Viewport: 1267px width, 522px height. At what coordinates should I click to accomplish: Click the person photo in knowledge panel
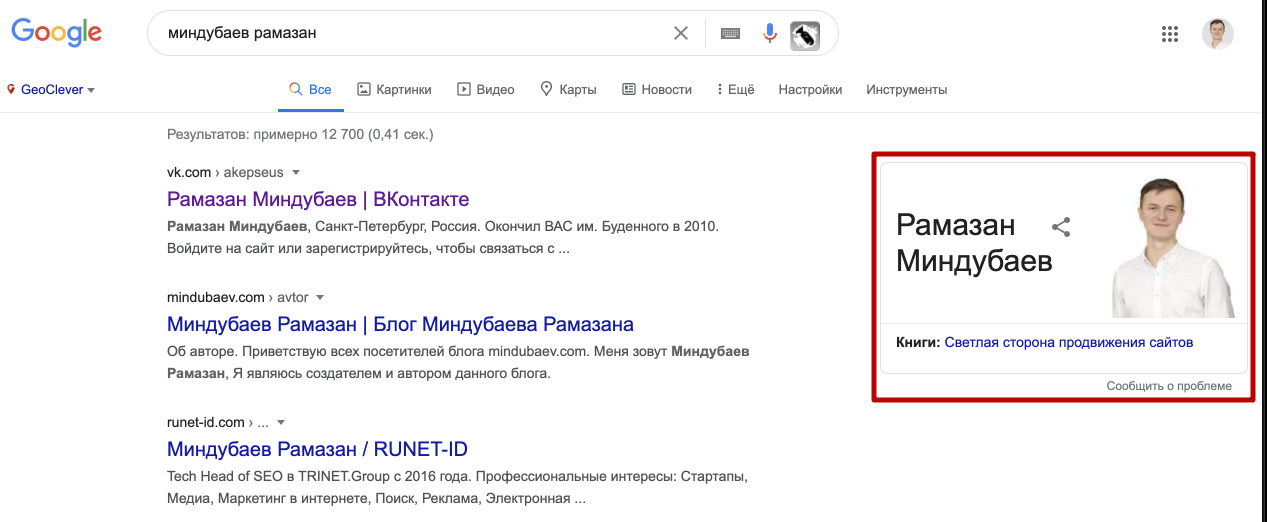1180,243
